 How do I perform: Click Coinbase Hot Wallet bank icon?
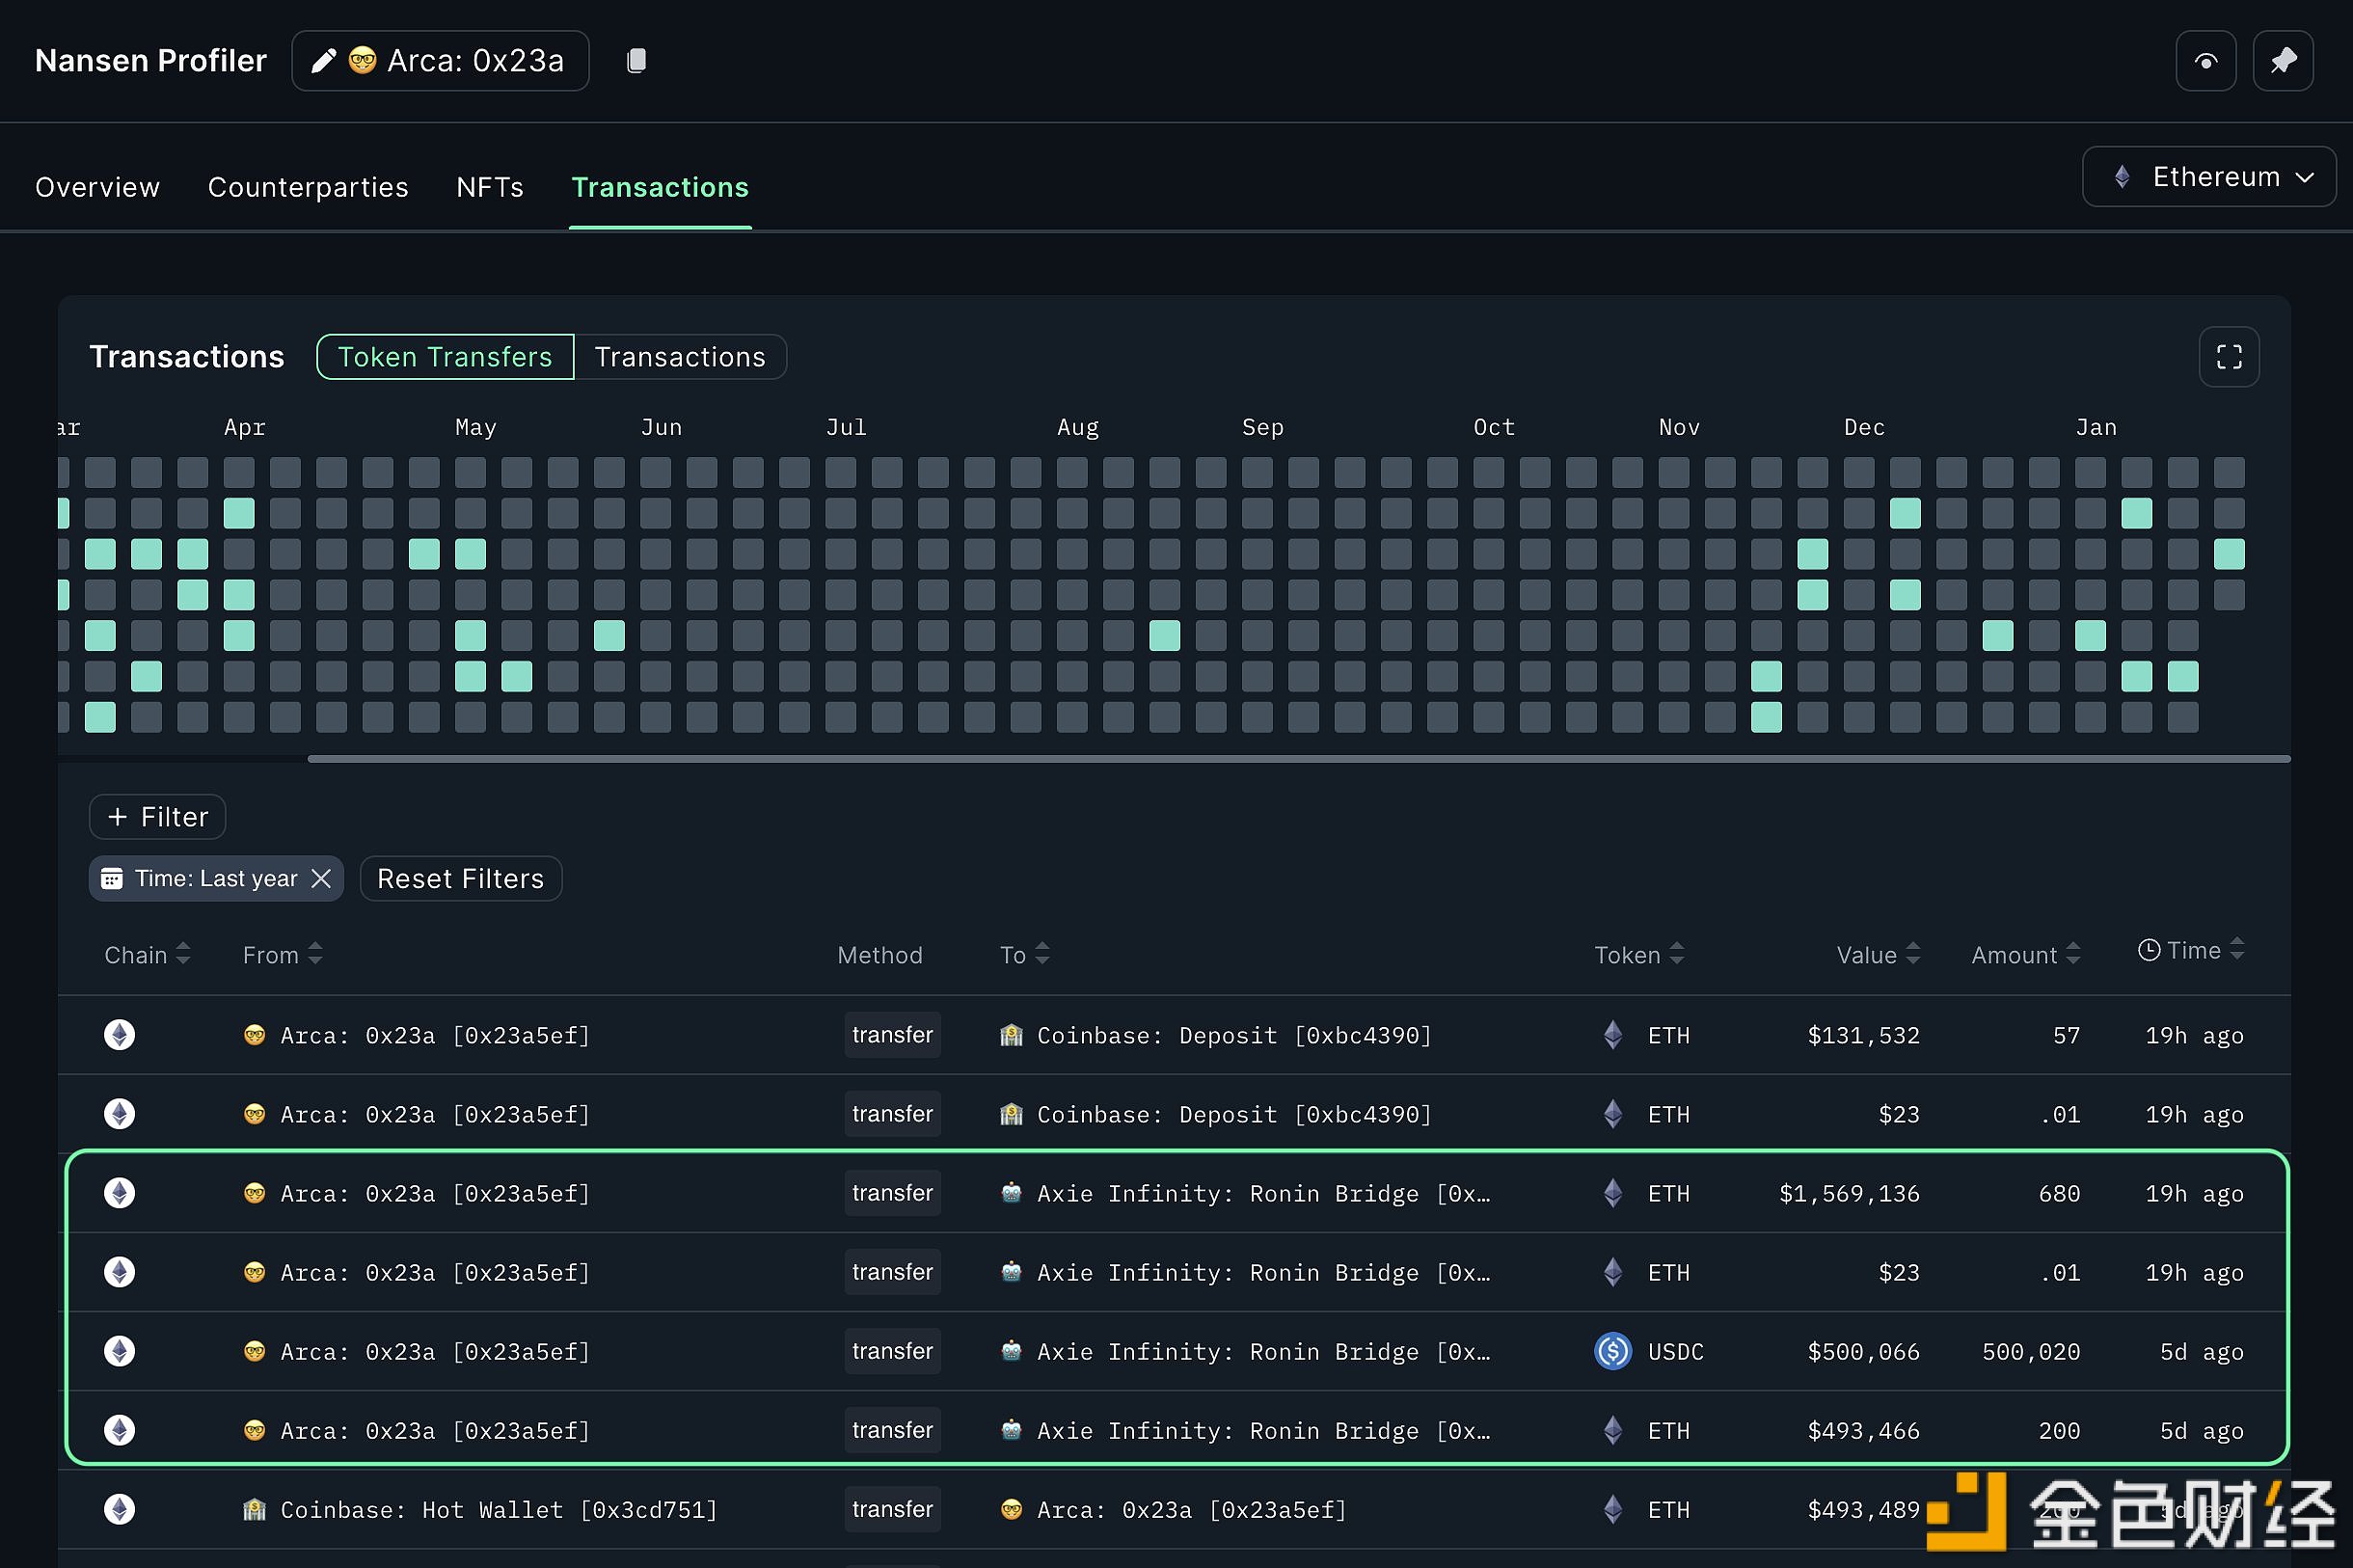[254, 1509]
